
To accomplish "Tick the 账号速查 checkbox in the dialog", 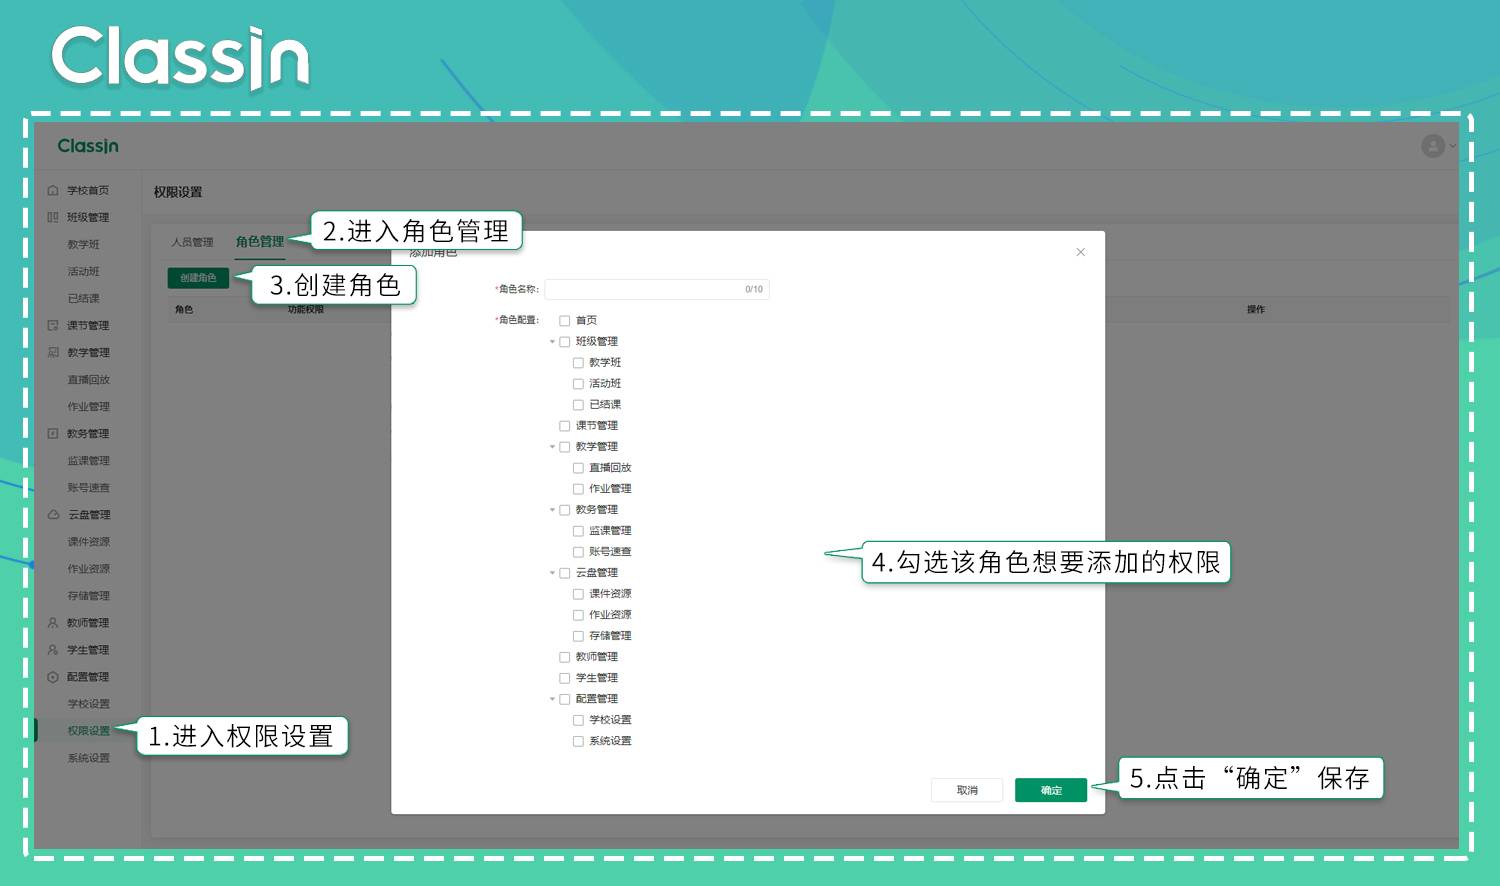I will 578,552.
